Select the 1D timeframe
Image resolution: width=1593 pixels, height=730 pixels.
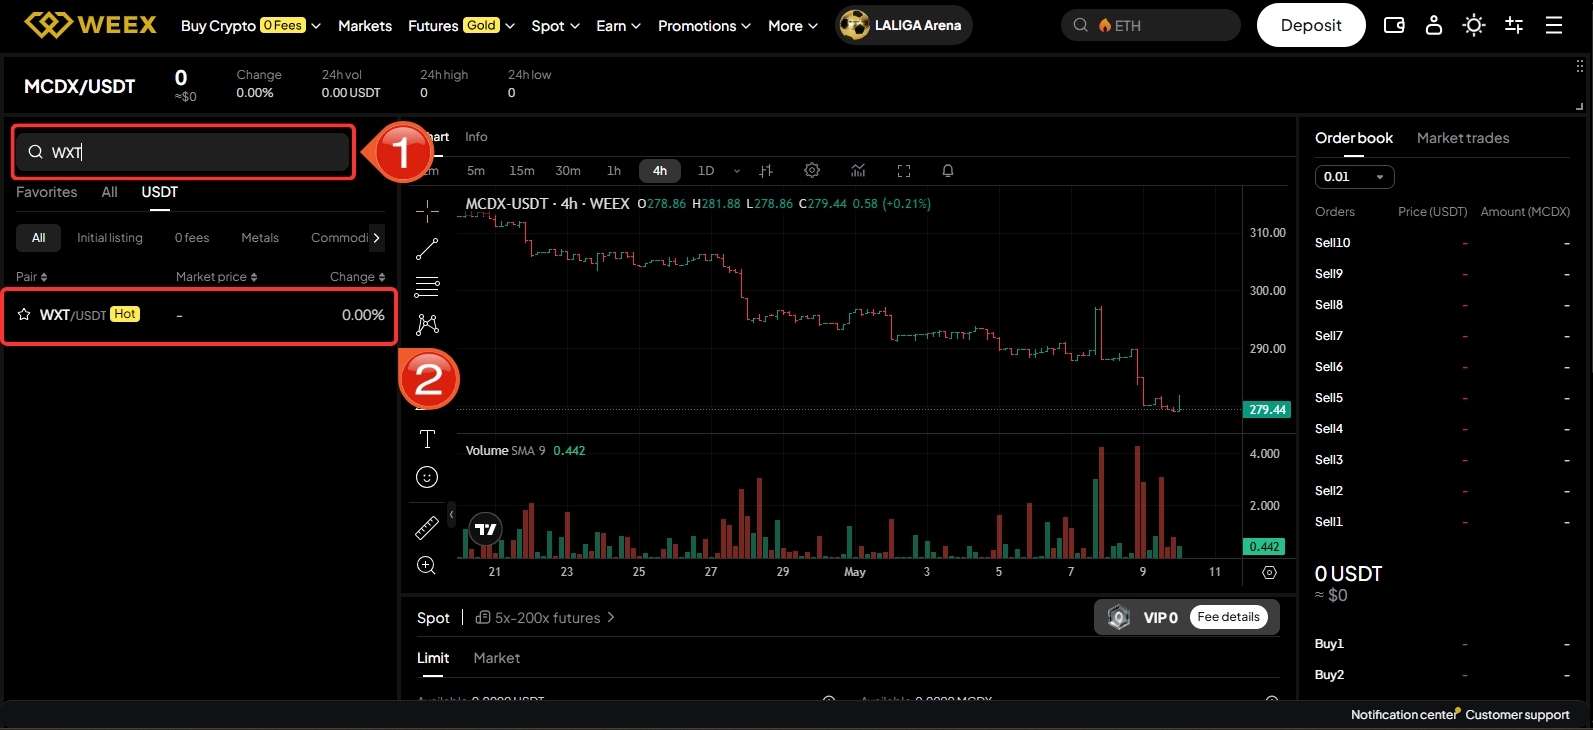[706, 171]
